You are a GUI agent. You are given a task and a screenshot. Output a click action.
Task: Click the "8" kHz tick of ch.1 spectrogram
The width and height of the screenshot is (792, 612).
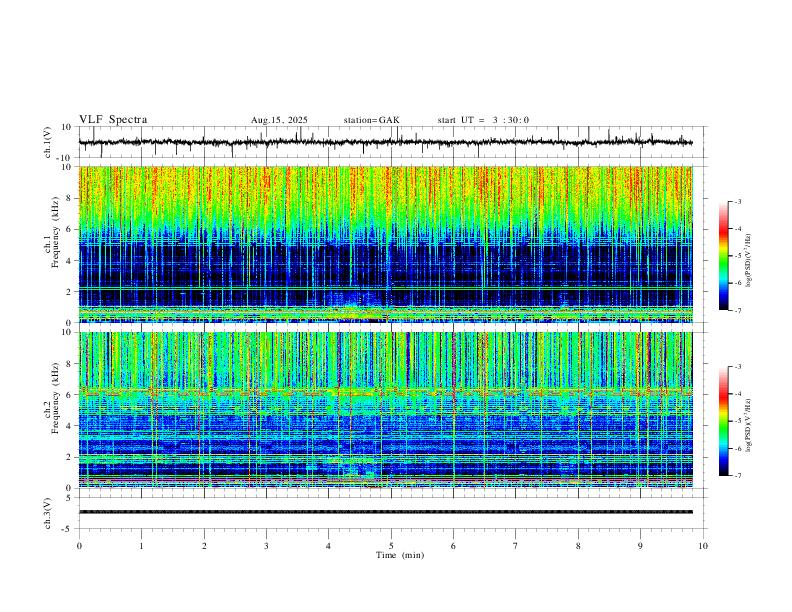tap(69, 198)
